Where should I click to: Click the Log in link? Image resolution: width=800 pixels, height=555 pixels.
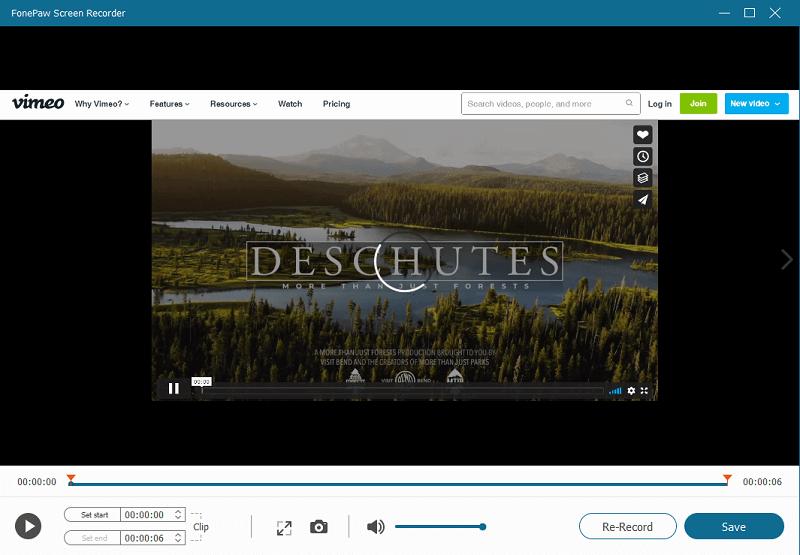point(660,104)
